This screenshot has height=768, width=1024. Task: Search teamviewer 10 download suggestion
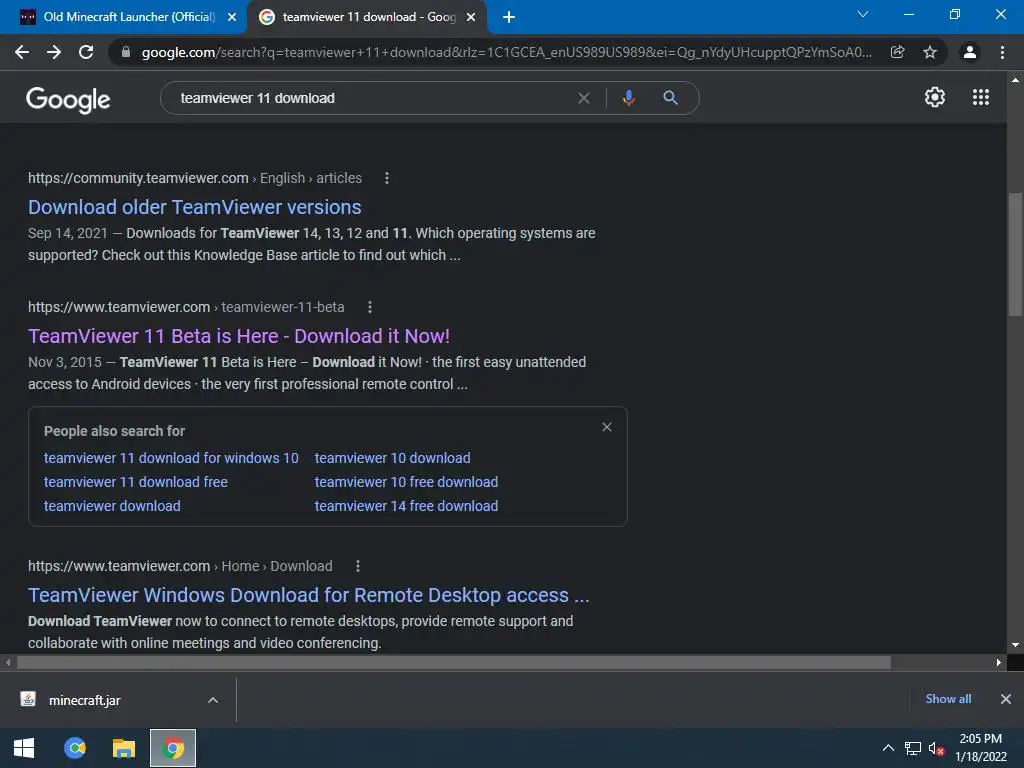click(x=392, y=458)
